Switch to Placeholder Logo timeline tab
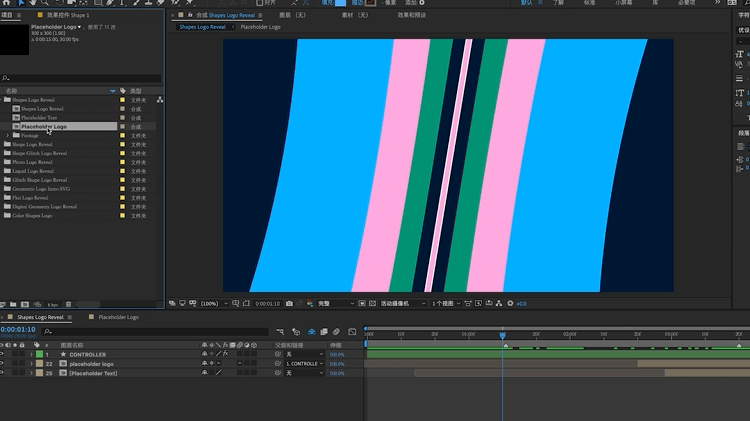 [x=117, y=317]
